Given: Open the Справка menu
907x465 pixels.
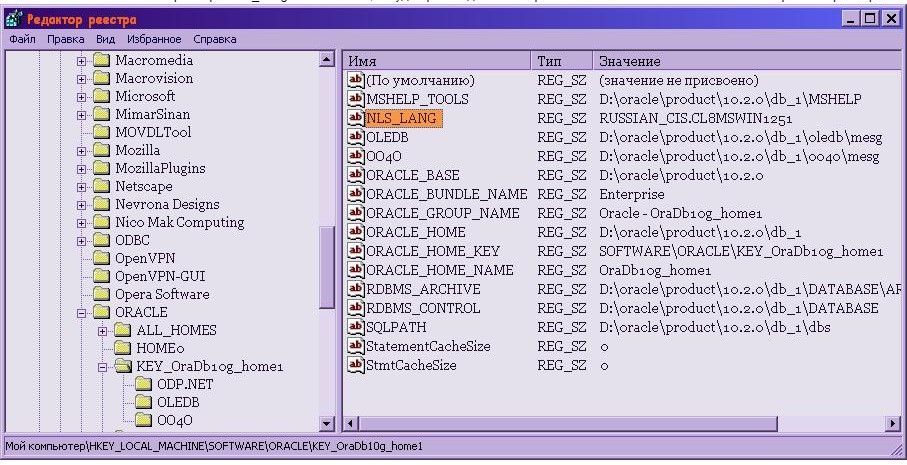Looking at the screenshot, I should (x=214, y=39).
